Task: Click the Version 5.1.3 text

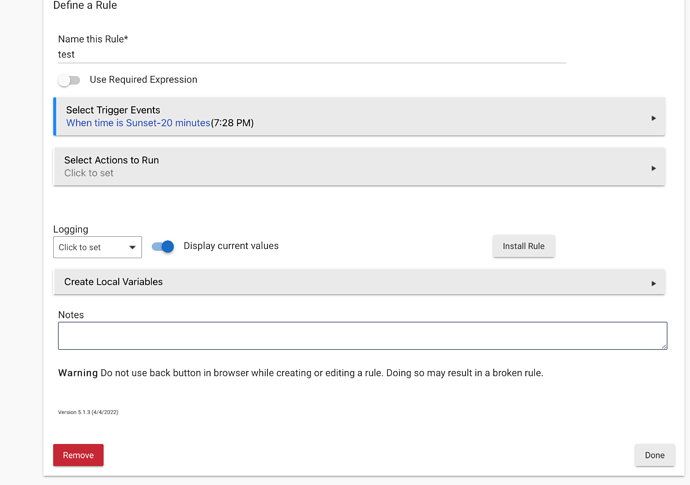Action: pos(88,412)
